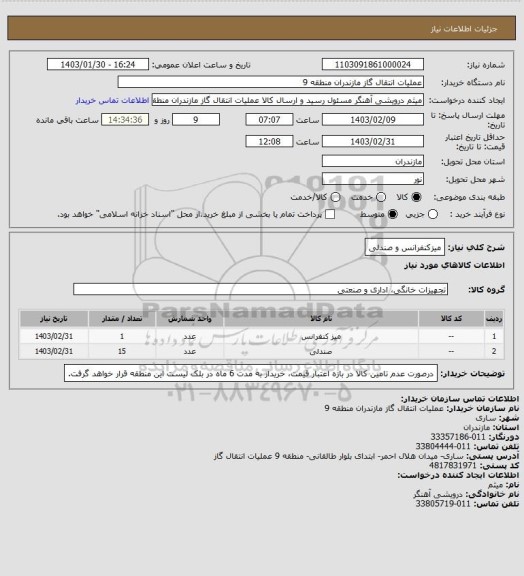Click the price validity date 1403/02/31
524x576 pixels.
pyautogui.click(x=373, y=141)
